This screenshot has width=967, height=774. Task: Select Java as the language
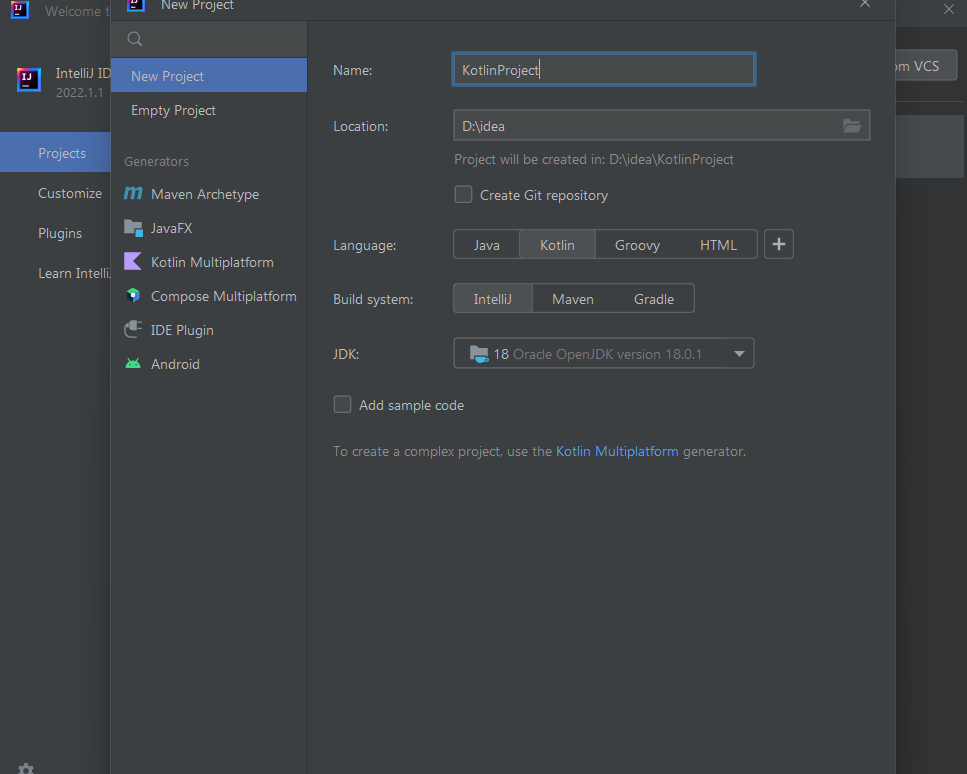487,245
